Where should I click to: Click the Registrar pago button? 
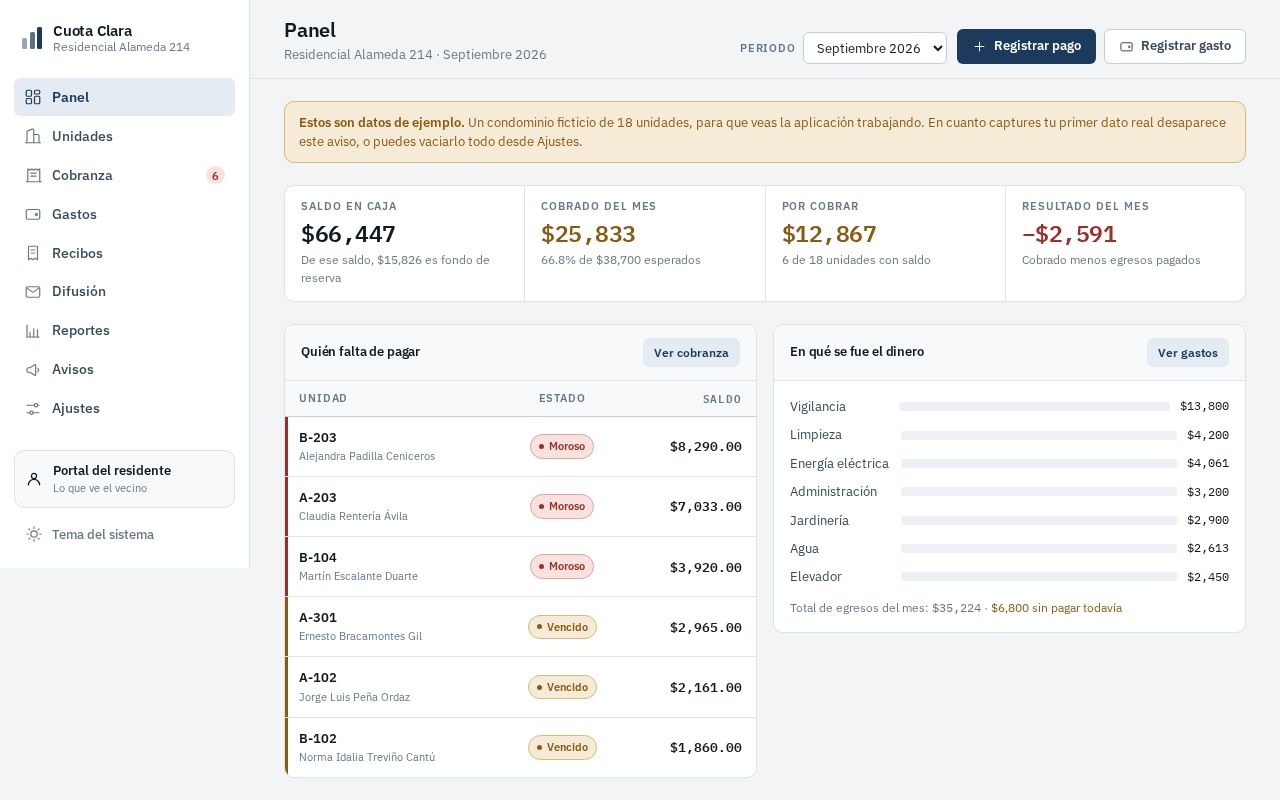pyautogui.click(x=1026, y=46)
